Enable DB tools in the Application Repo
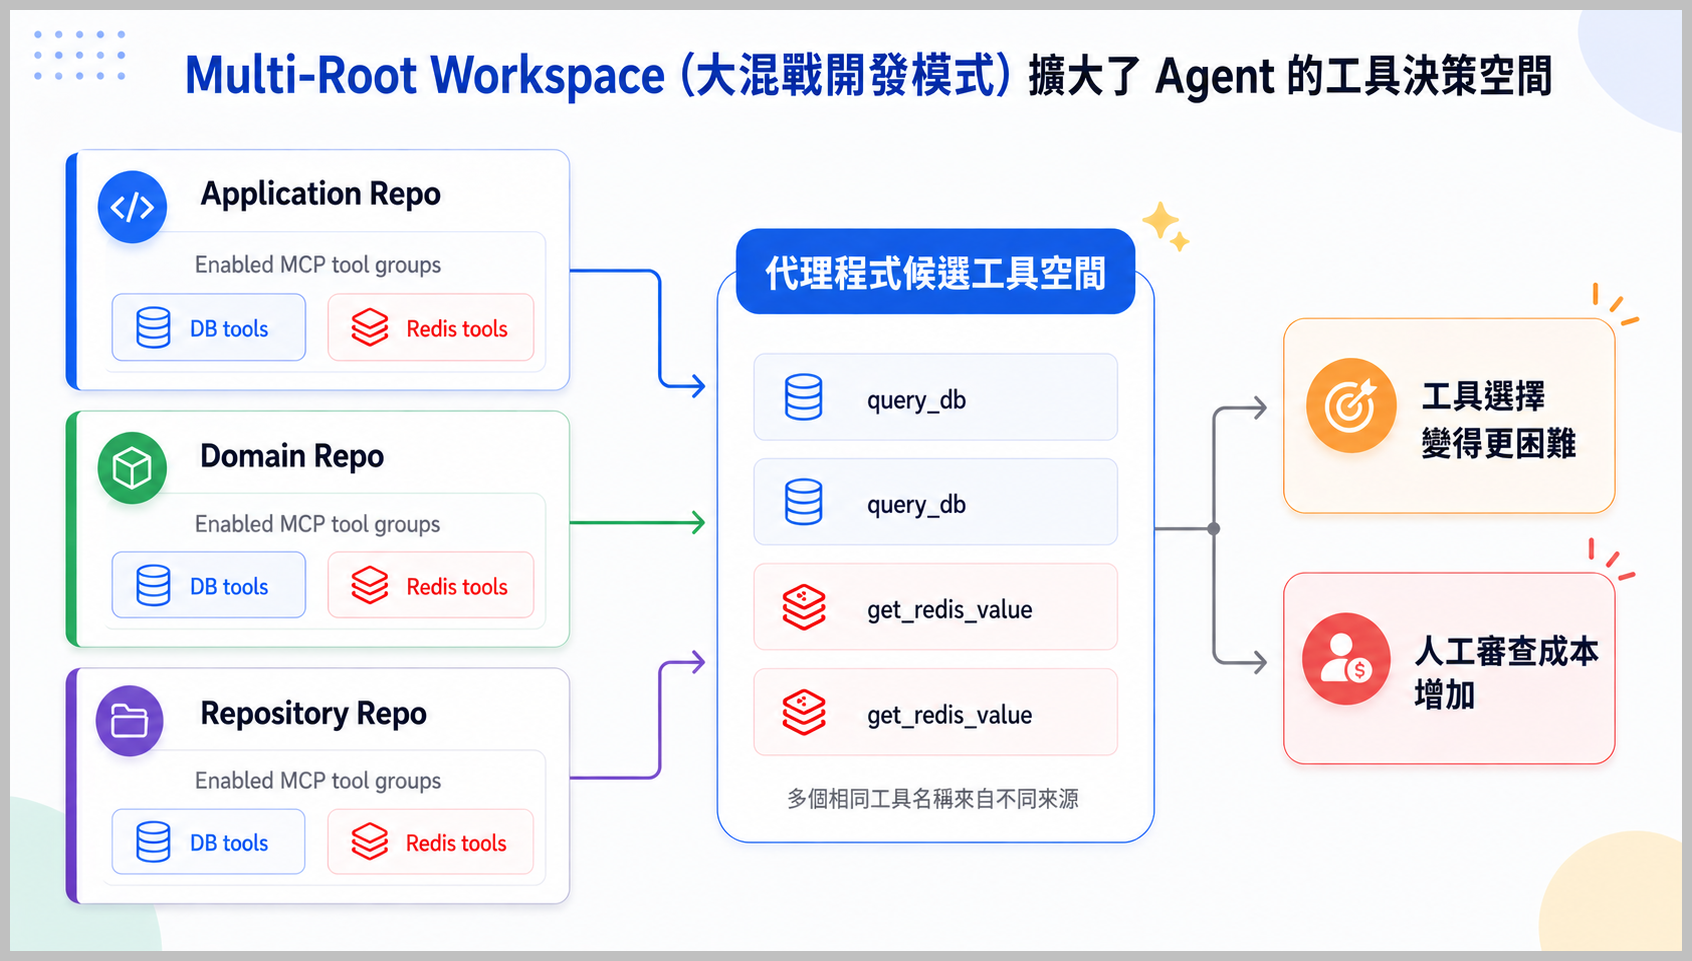Screen dimensions: 1692x961 [x=208, y=327]
